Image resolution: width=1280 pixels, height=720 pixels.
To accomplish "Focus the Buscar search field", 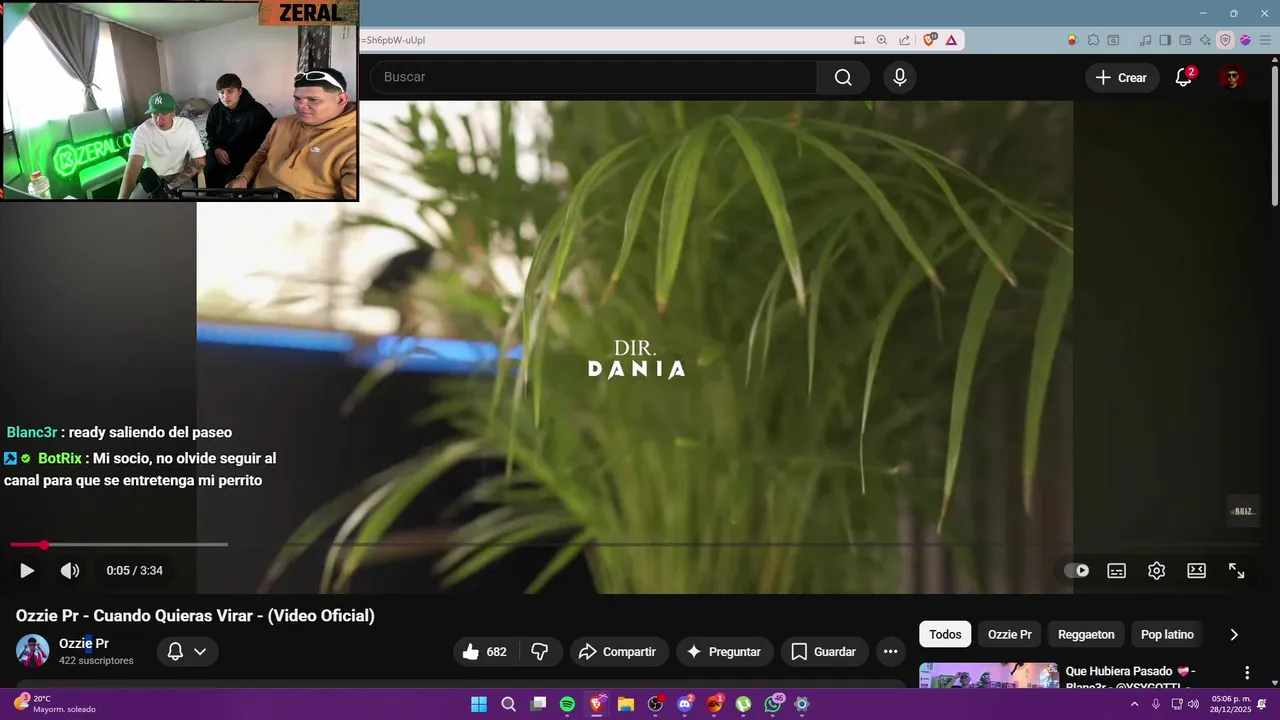I will [594, 77].
